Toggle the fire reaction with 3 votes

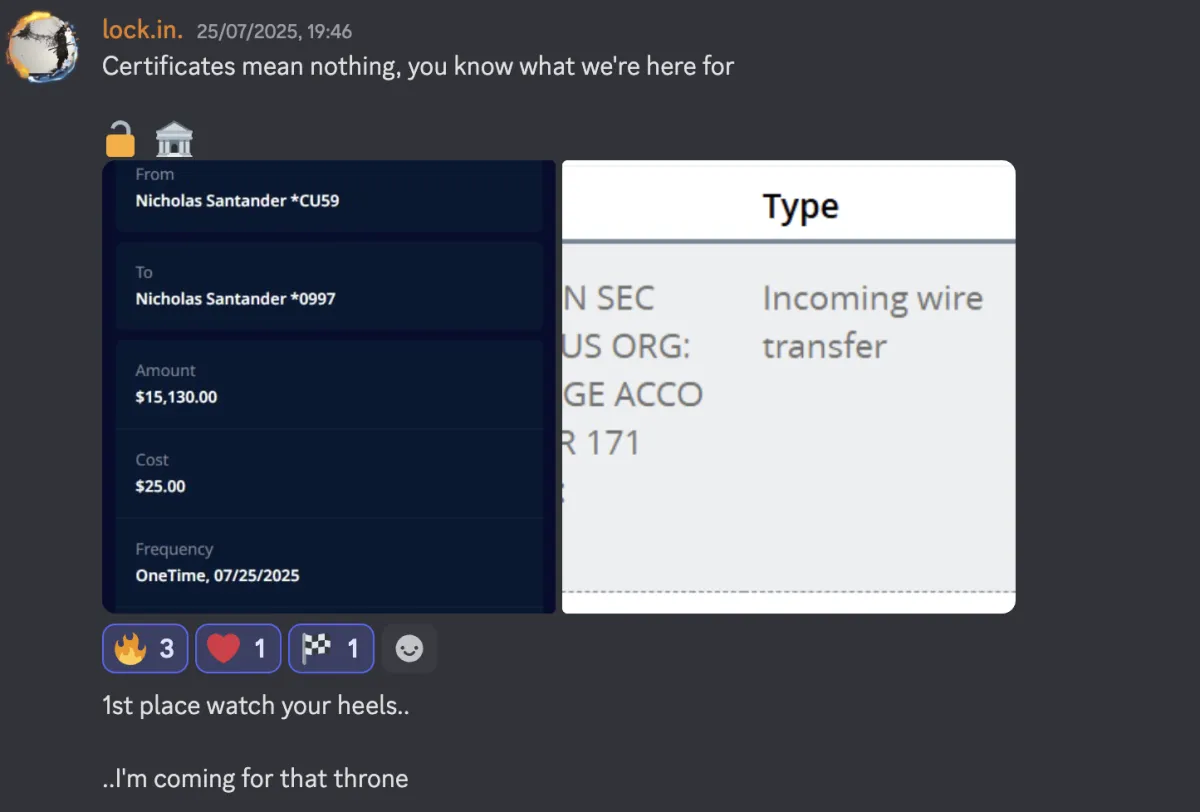tap(144, 649)
